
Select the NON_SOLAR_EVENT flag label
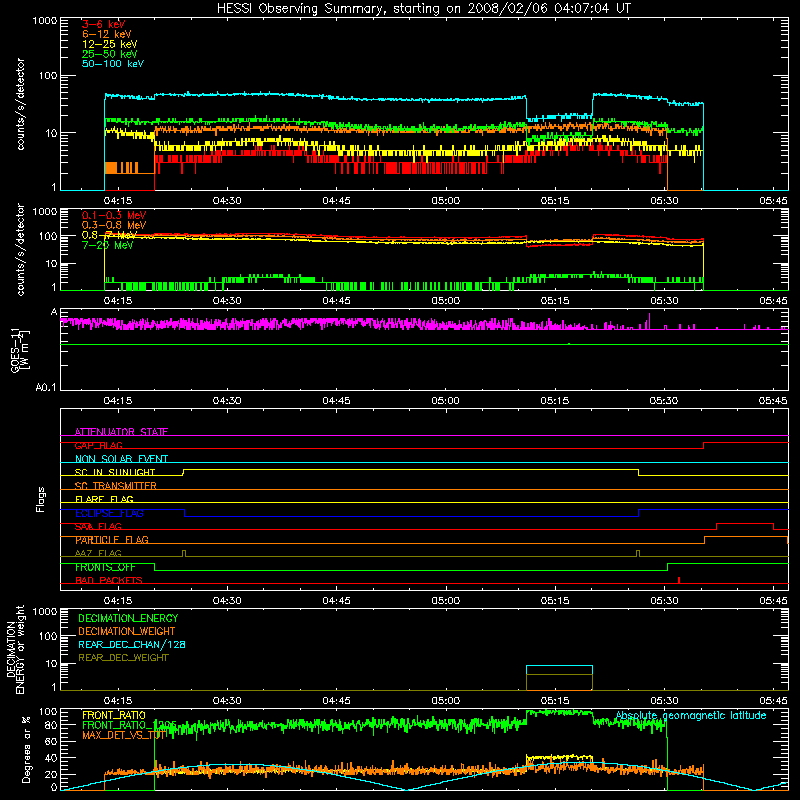(121, 459)
